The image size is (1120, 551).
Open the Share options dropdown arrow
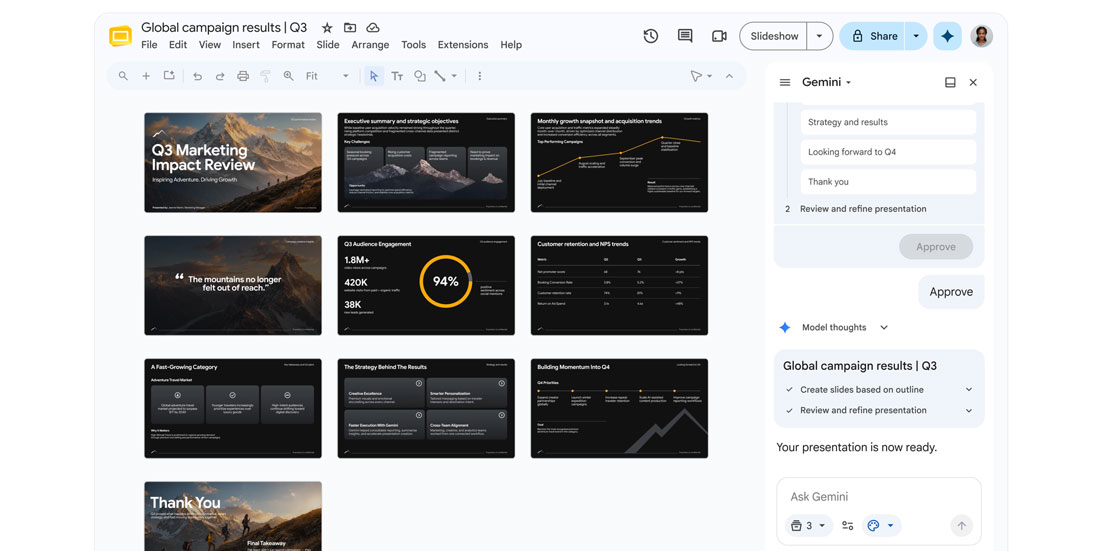[916, 36]
